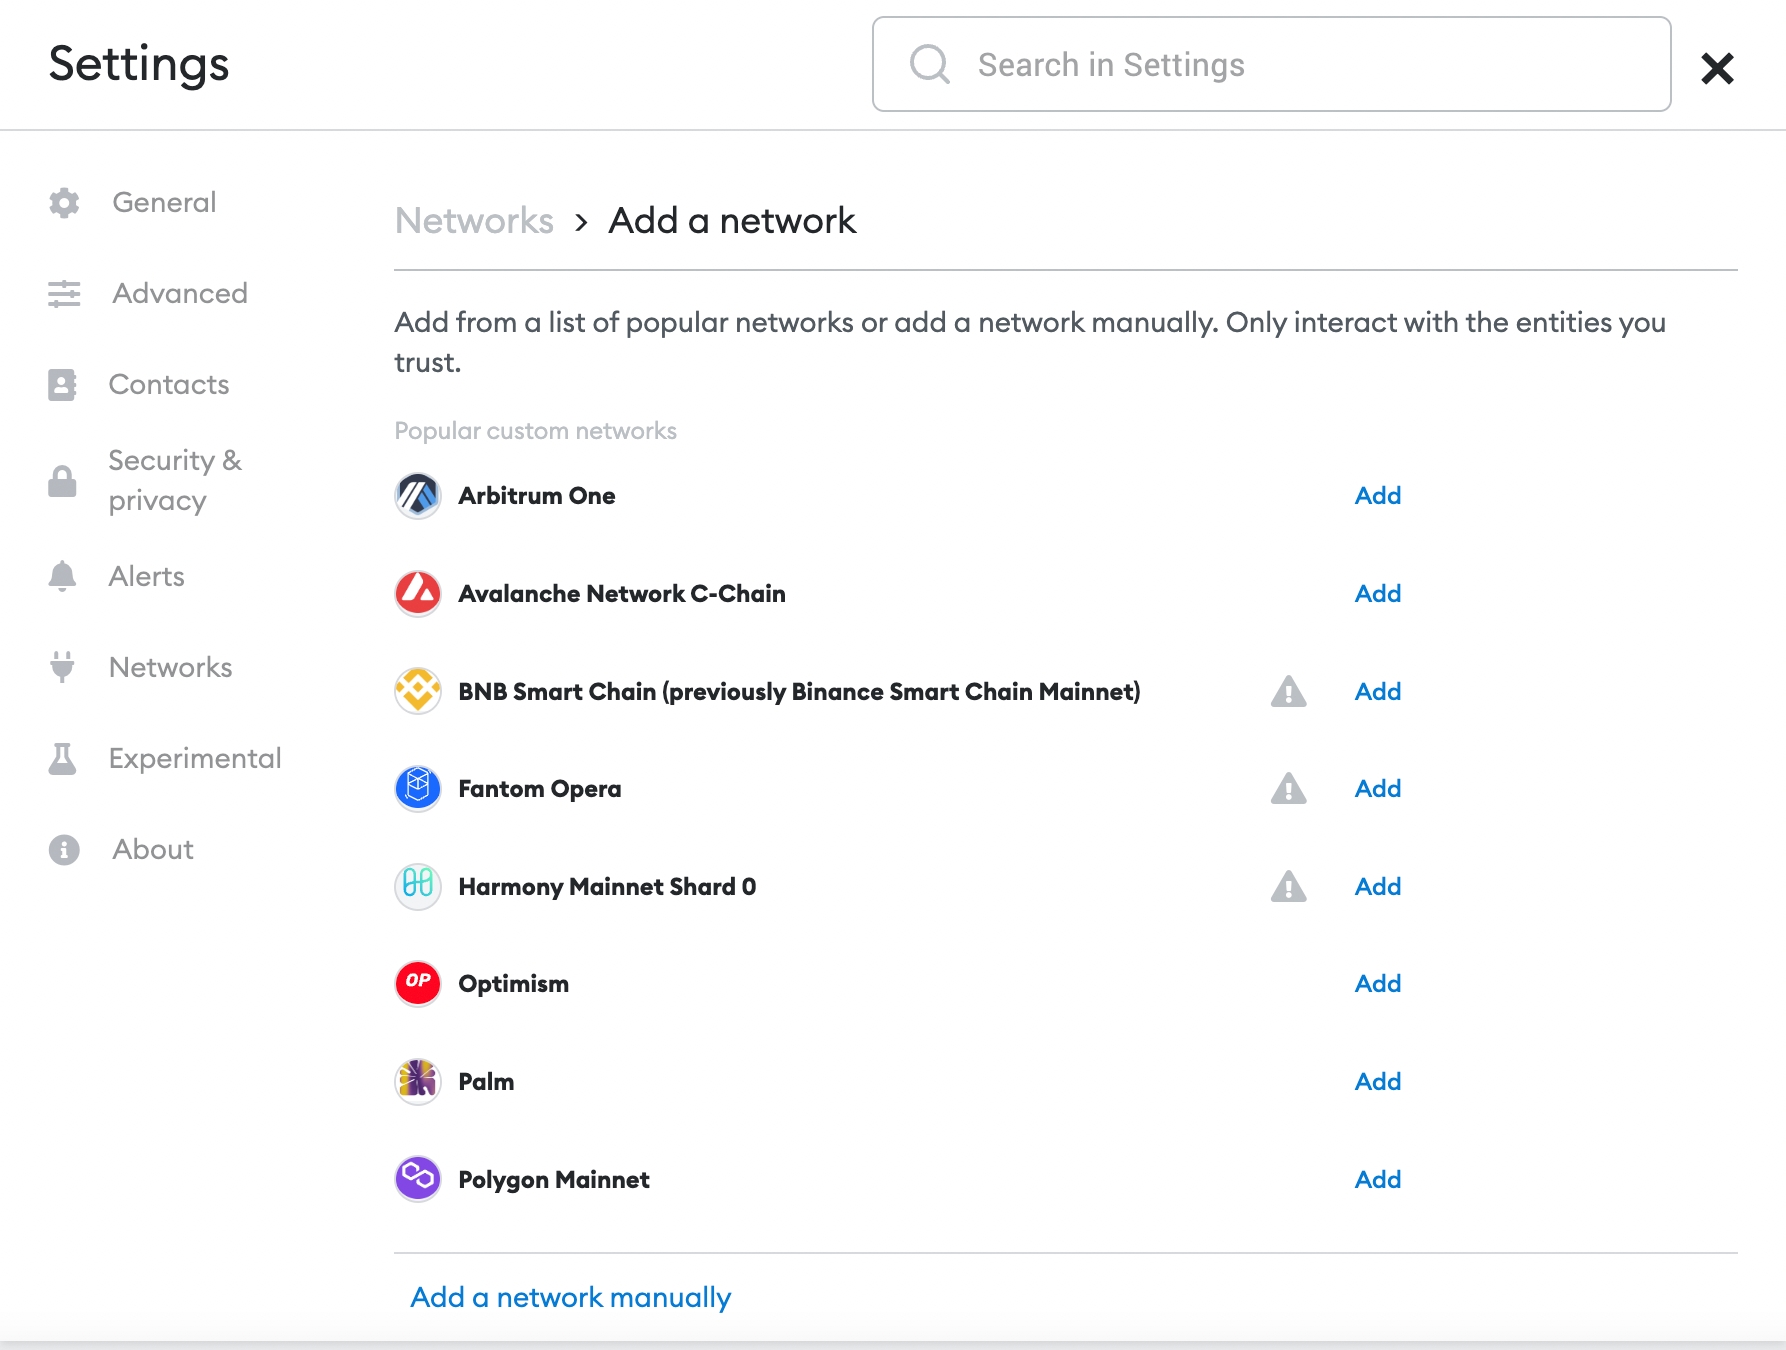This screenshot has width=1786, height=1350.
Task: Click the Optimism OP logo icon
Action: pos(418,983)
